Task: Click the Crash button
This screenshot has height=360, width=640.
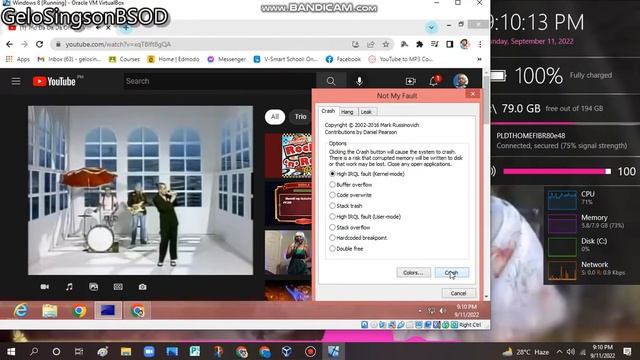Action: pos(451,273)
